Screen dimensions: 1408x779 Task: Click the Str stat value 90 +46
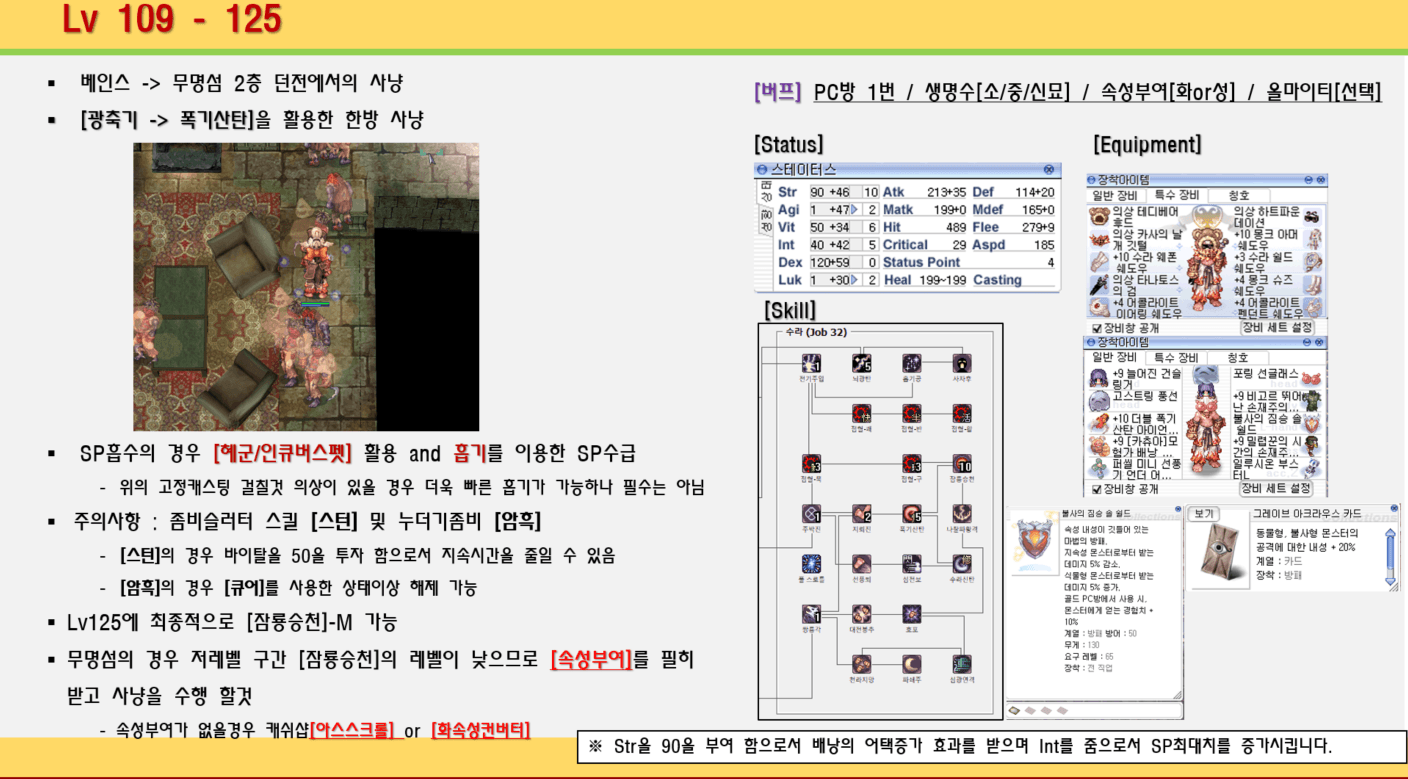click(x=831, y=192)
